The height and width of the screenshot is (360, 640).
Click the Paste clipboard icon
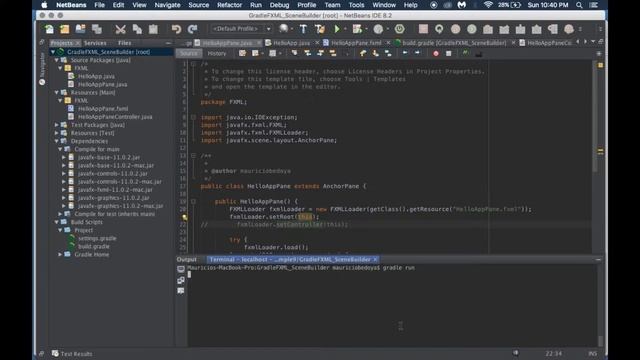[x=153, y=29]
